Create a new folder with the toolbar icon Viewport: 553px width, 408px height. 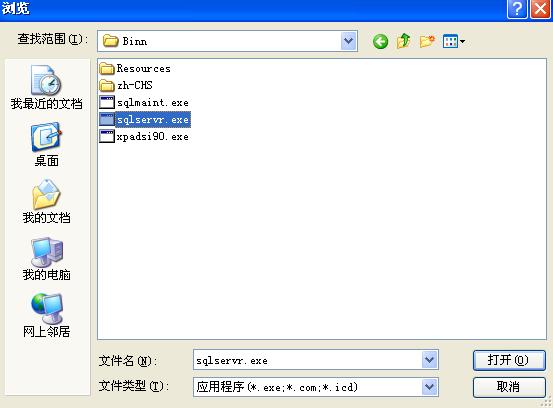pyautogui.click(x=427, y=42)
